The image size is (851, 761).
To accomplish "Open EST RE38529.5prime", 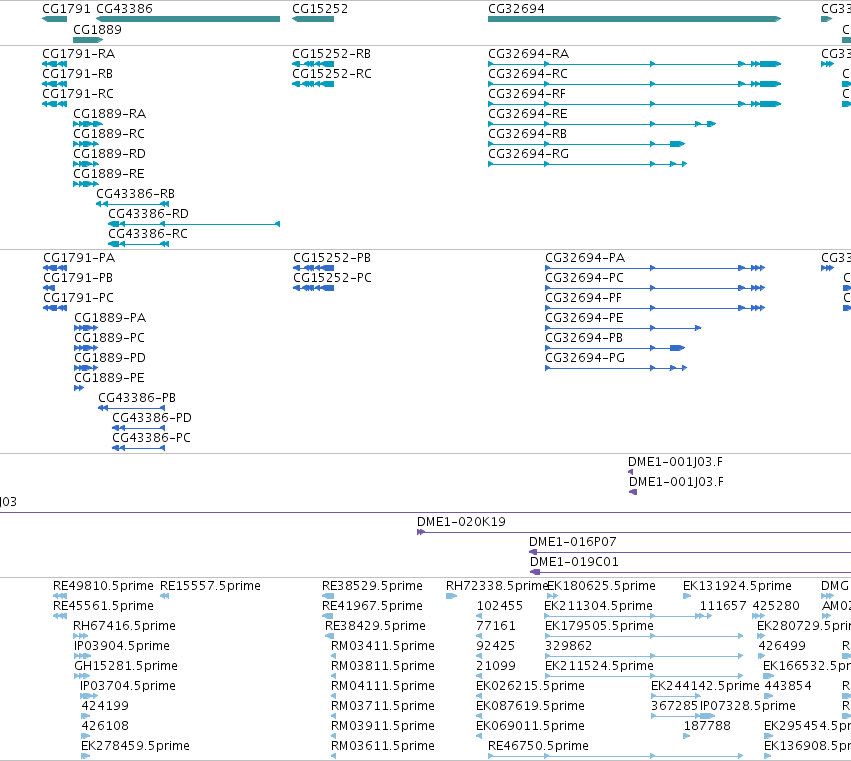I will [372, 586].
